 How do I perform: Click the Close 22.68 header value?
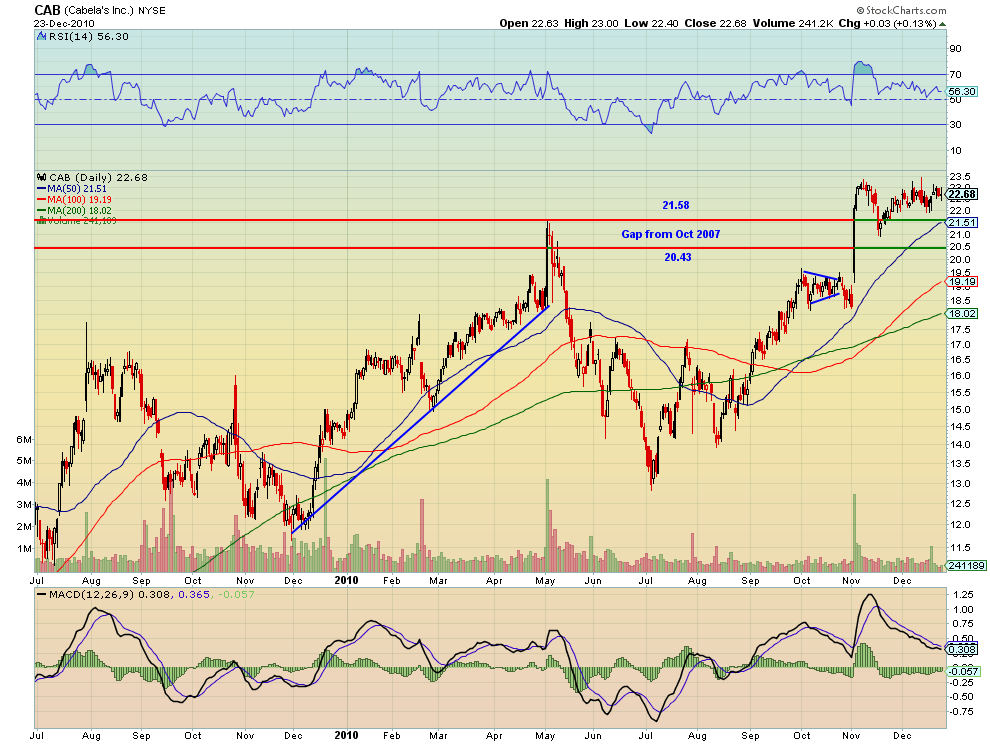click(715, 23)
